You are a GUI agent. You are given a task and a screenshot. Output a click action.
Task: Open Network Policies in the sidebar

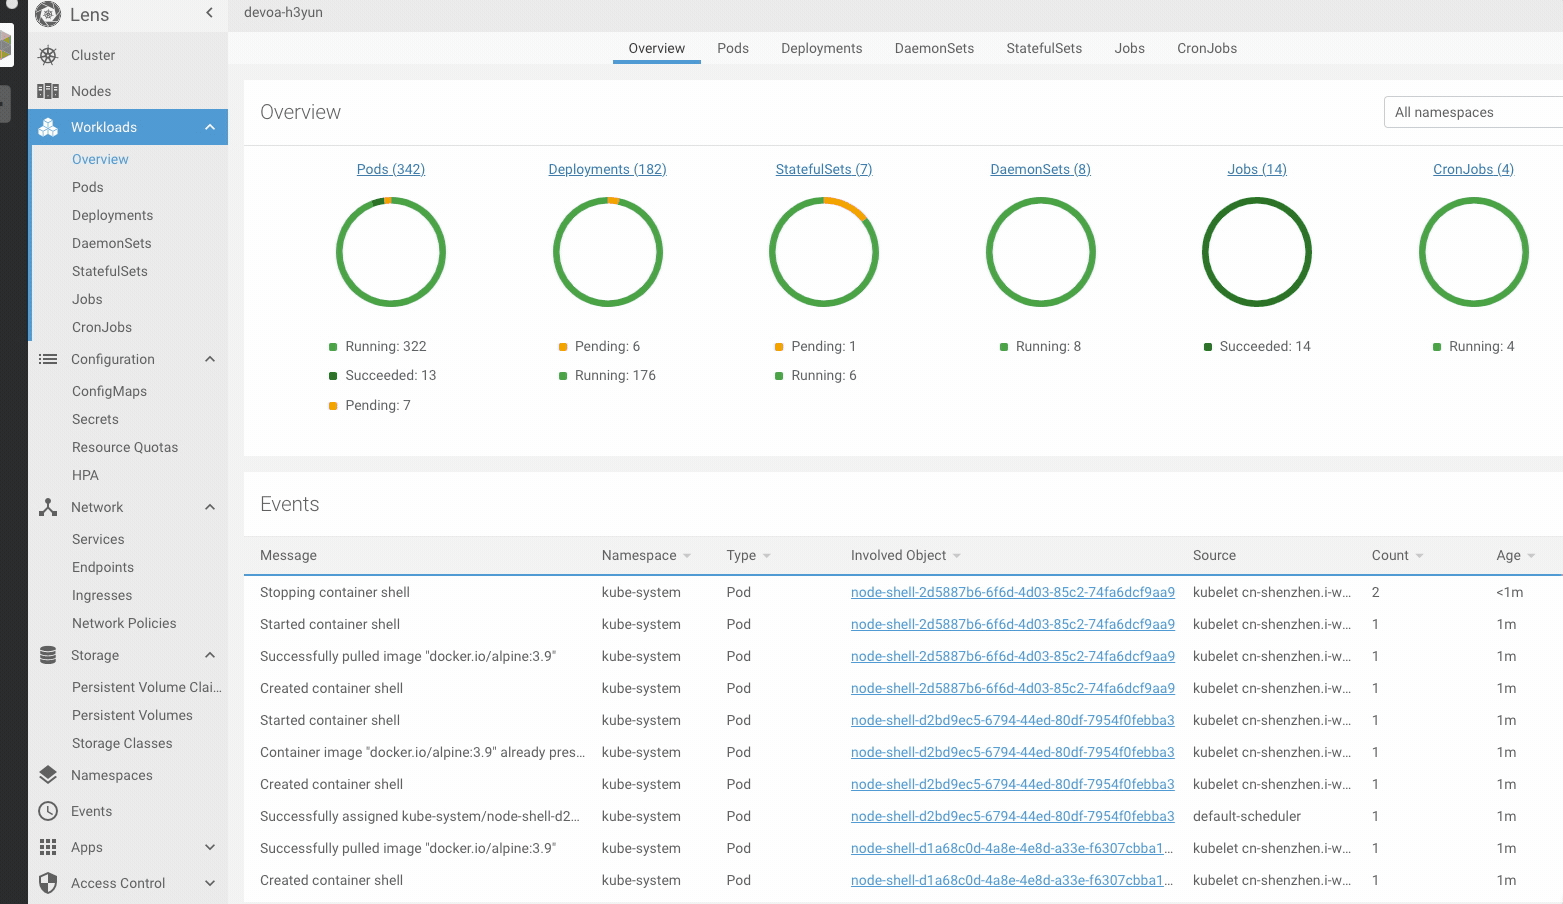click(x=124, y=623)
